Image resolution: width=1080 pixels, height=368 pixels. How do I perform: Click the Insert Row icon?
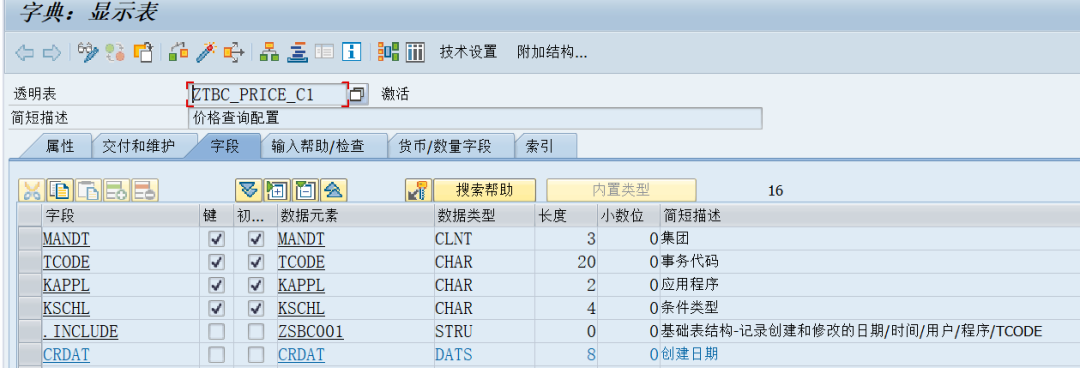(x=117, y=190)
